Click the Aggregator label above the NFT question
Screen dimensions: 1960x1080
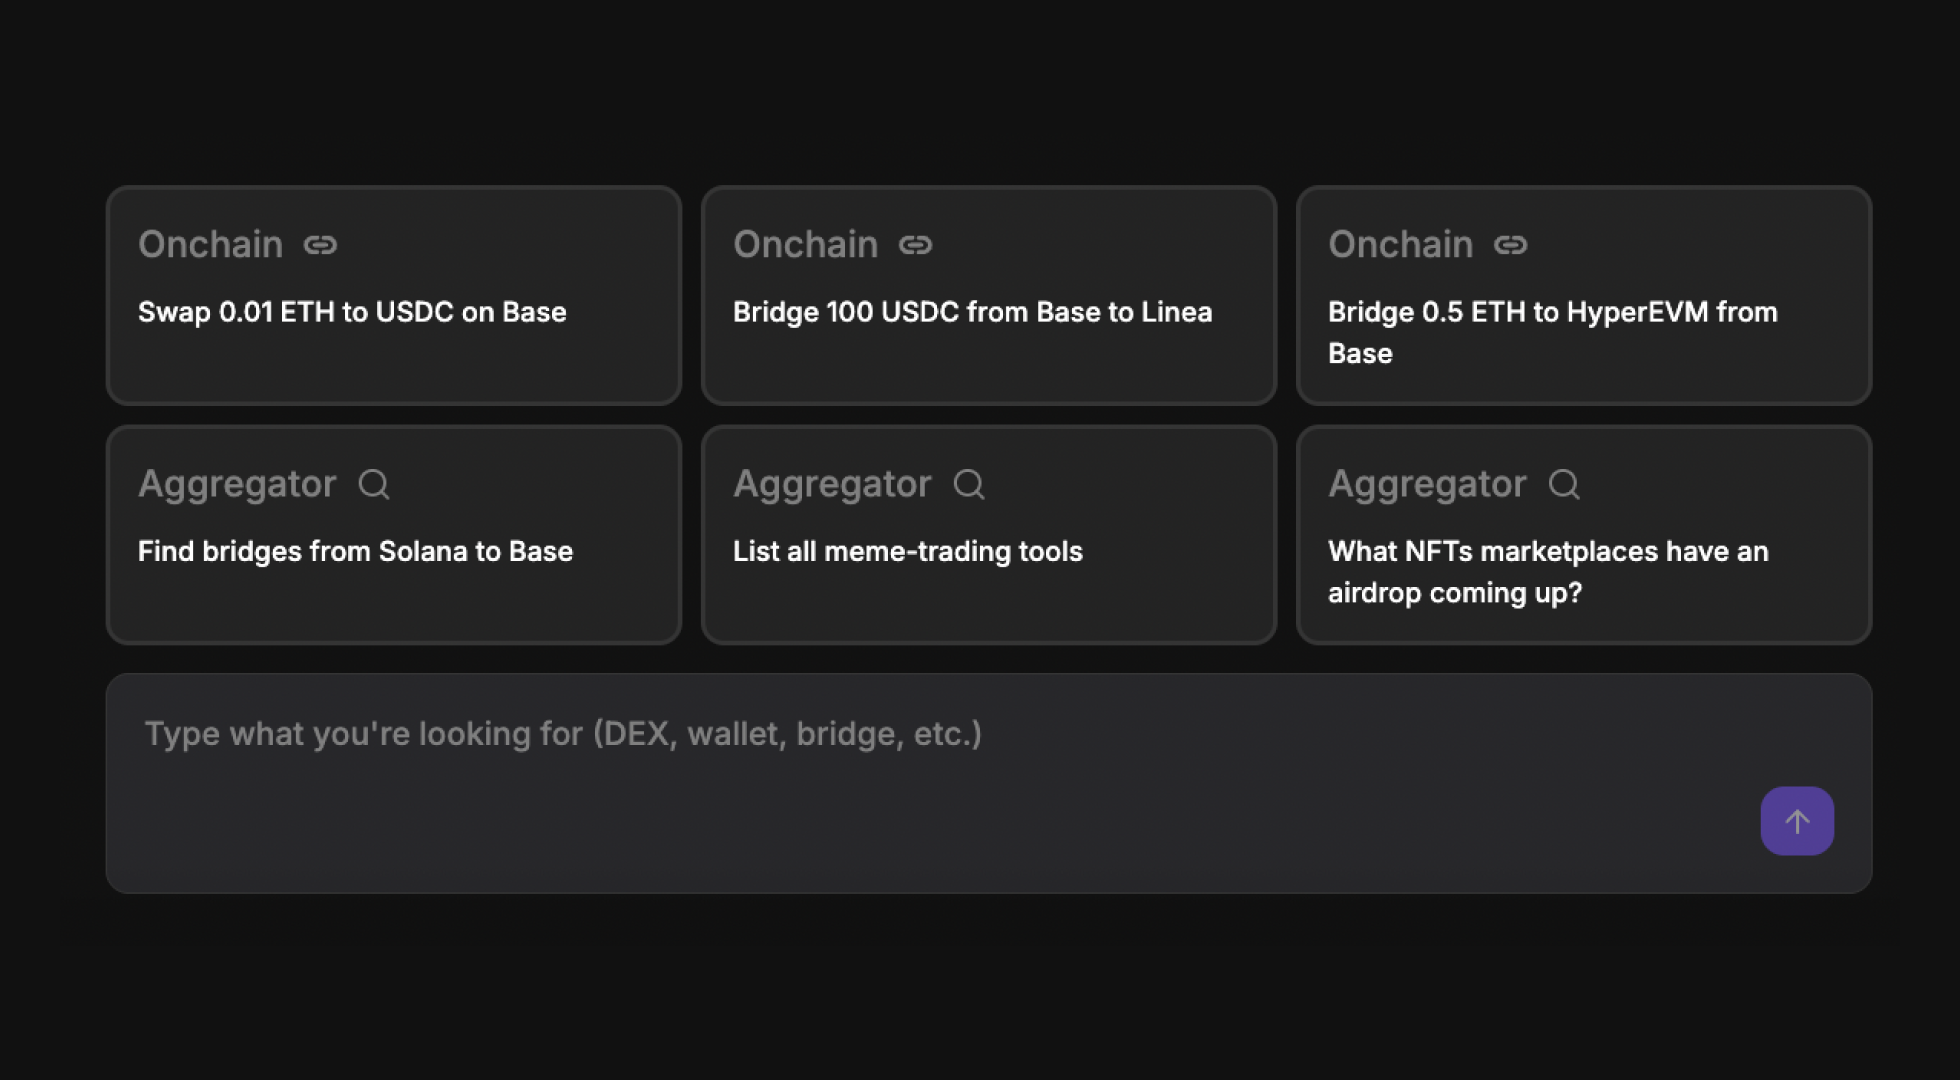(x=1427, y=484)
